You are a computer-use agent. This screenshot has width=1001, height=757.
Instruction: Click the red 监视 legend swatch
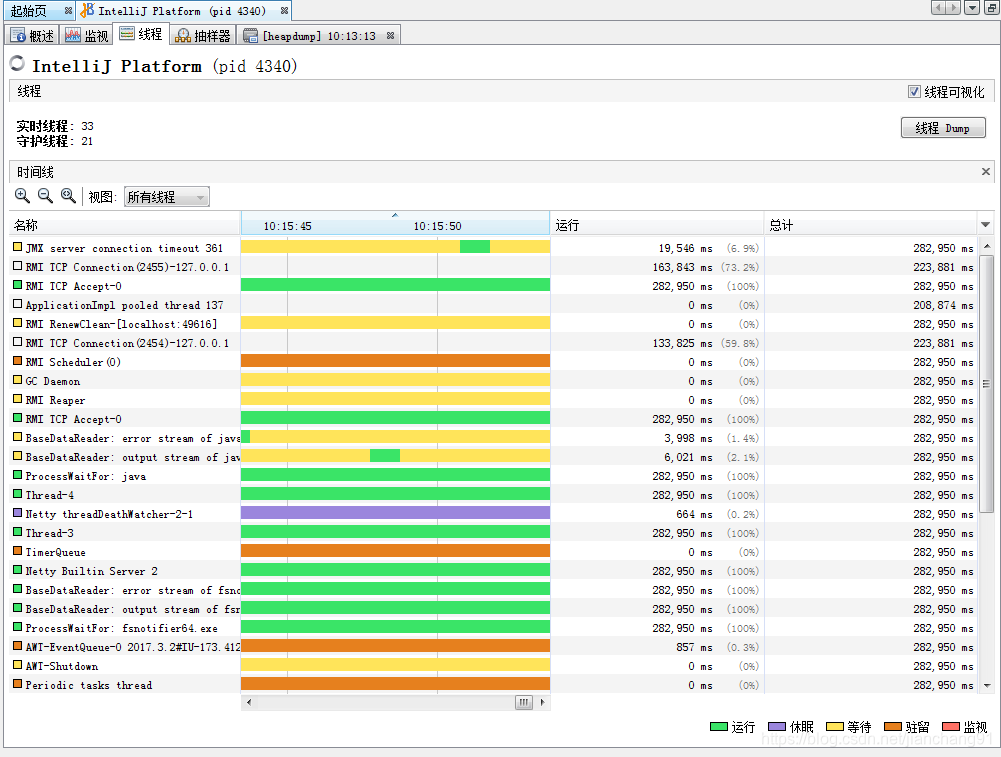(x=951, y=726)
